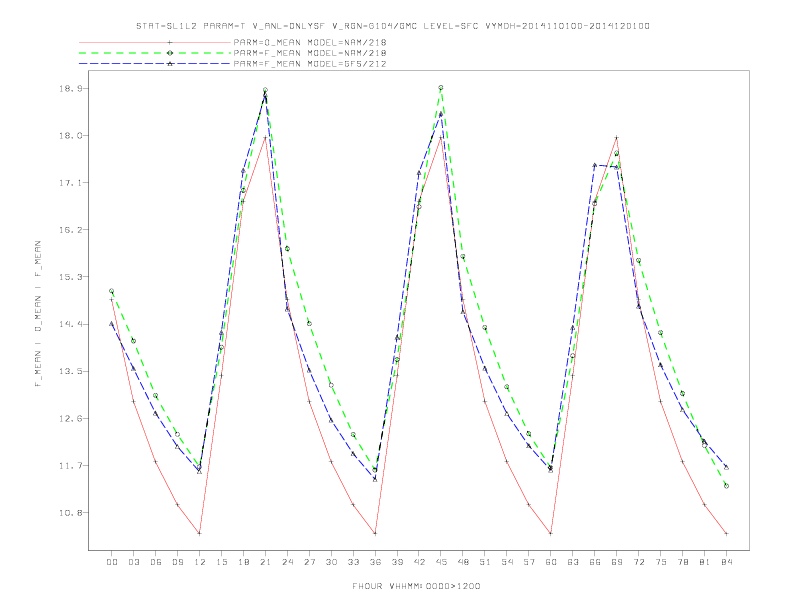
Task: Click x-axis forecast hour label 75
Action: [661, 562]
